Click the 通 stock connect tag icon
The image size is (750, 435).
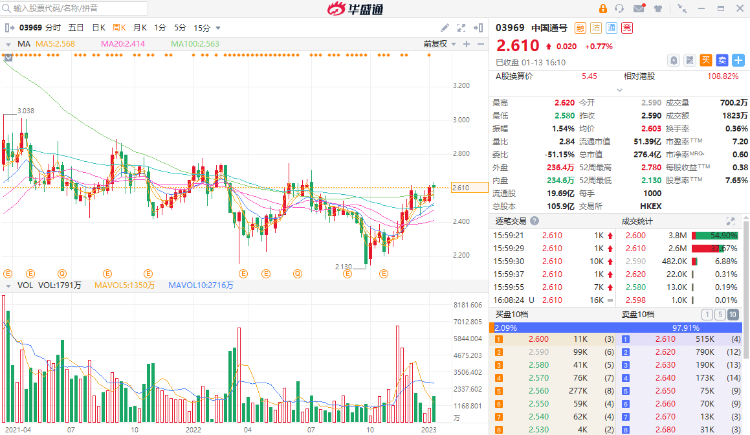[612, 28]
